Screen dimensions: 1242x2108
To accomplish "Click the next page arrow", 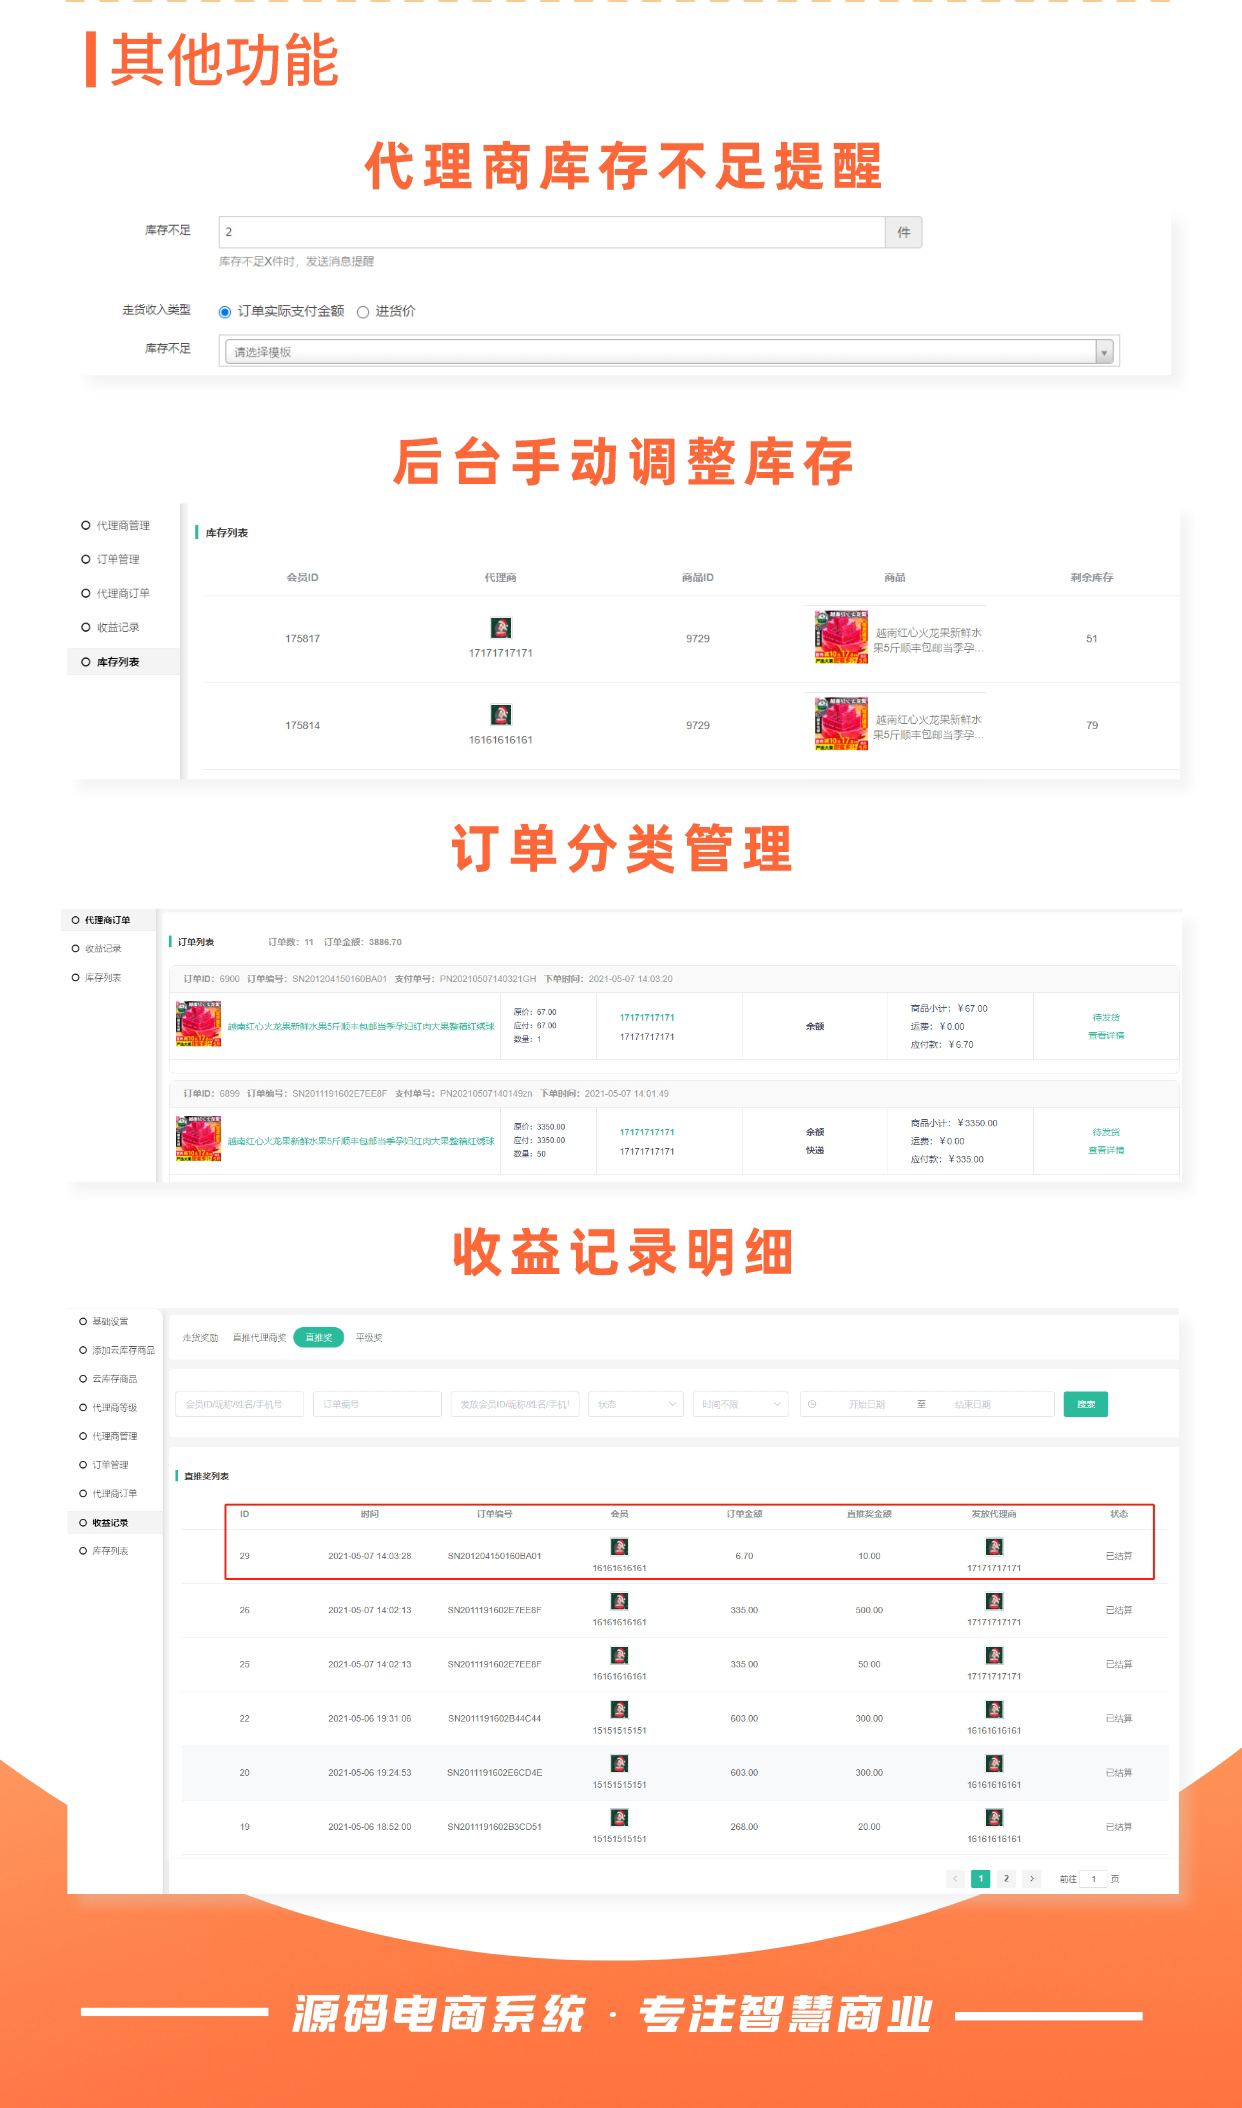I will (1032, 1878).
